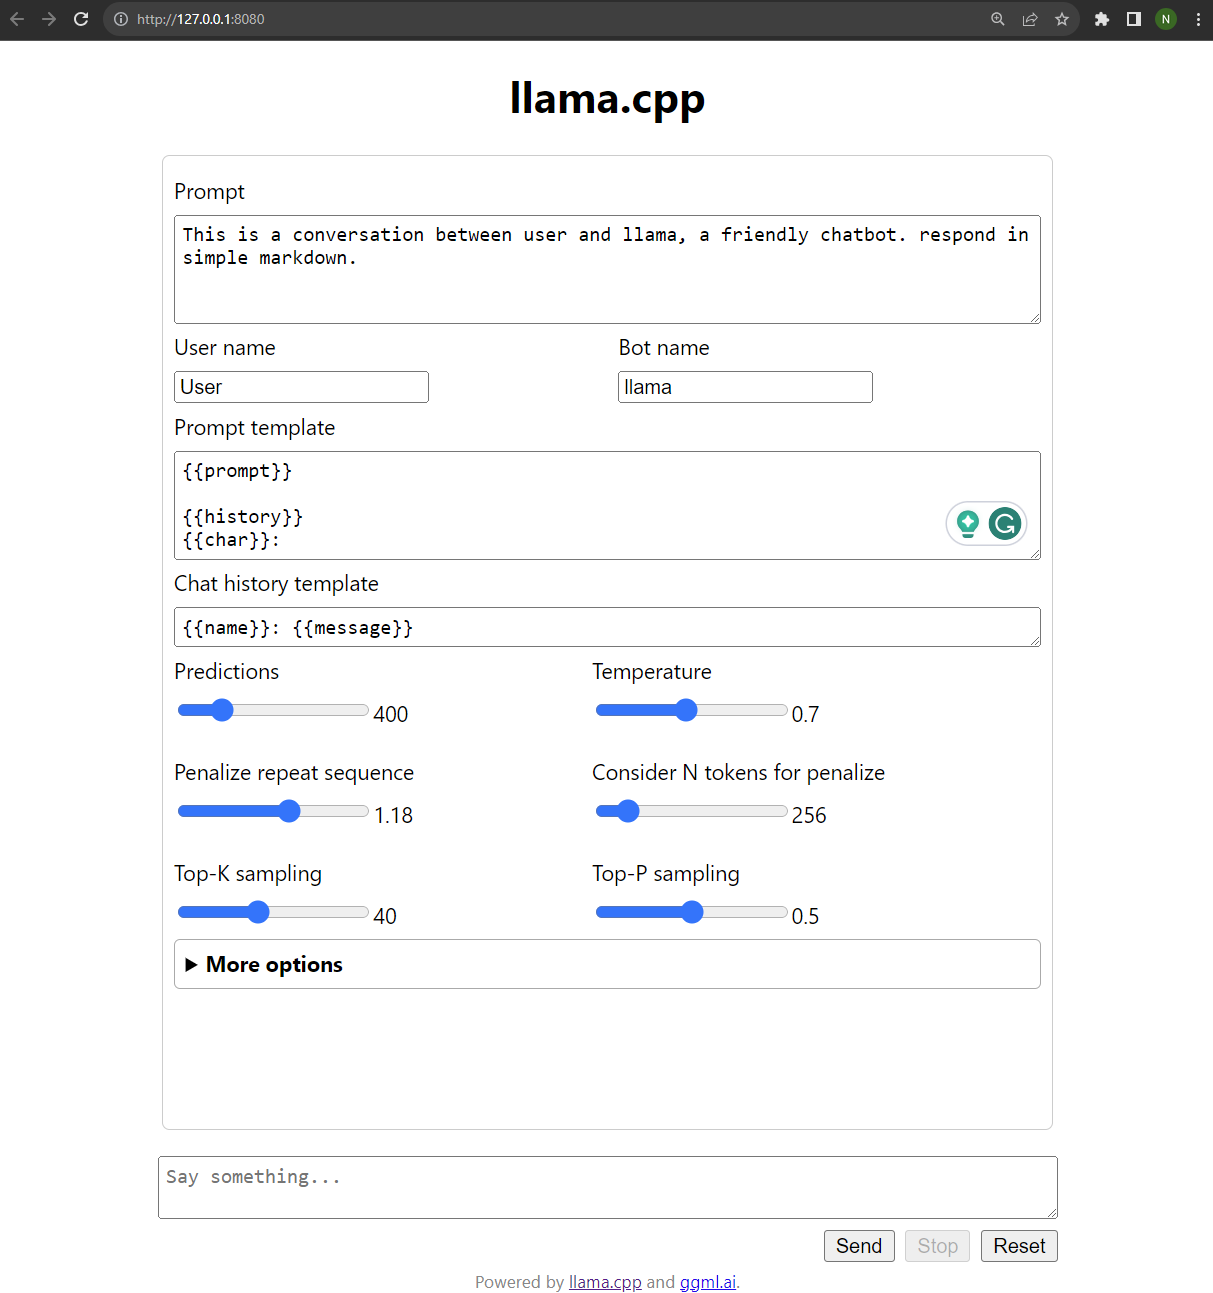Bookmark this tab with star icon

[x=1062, y=19]
